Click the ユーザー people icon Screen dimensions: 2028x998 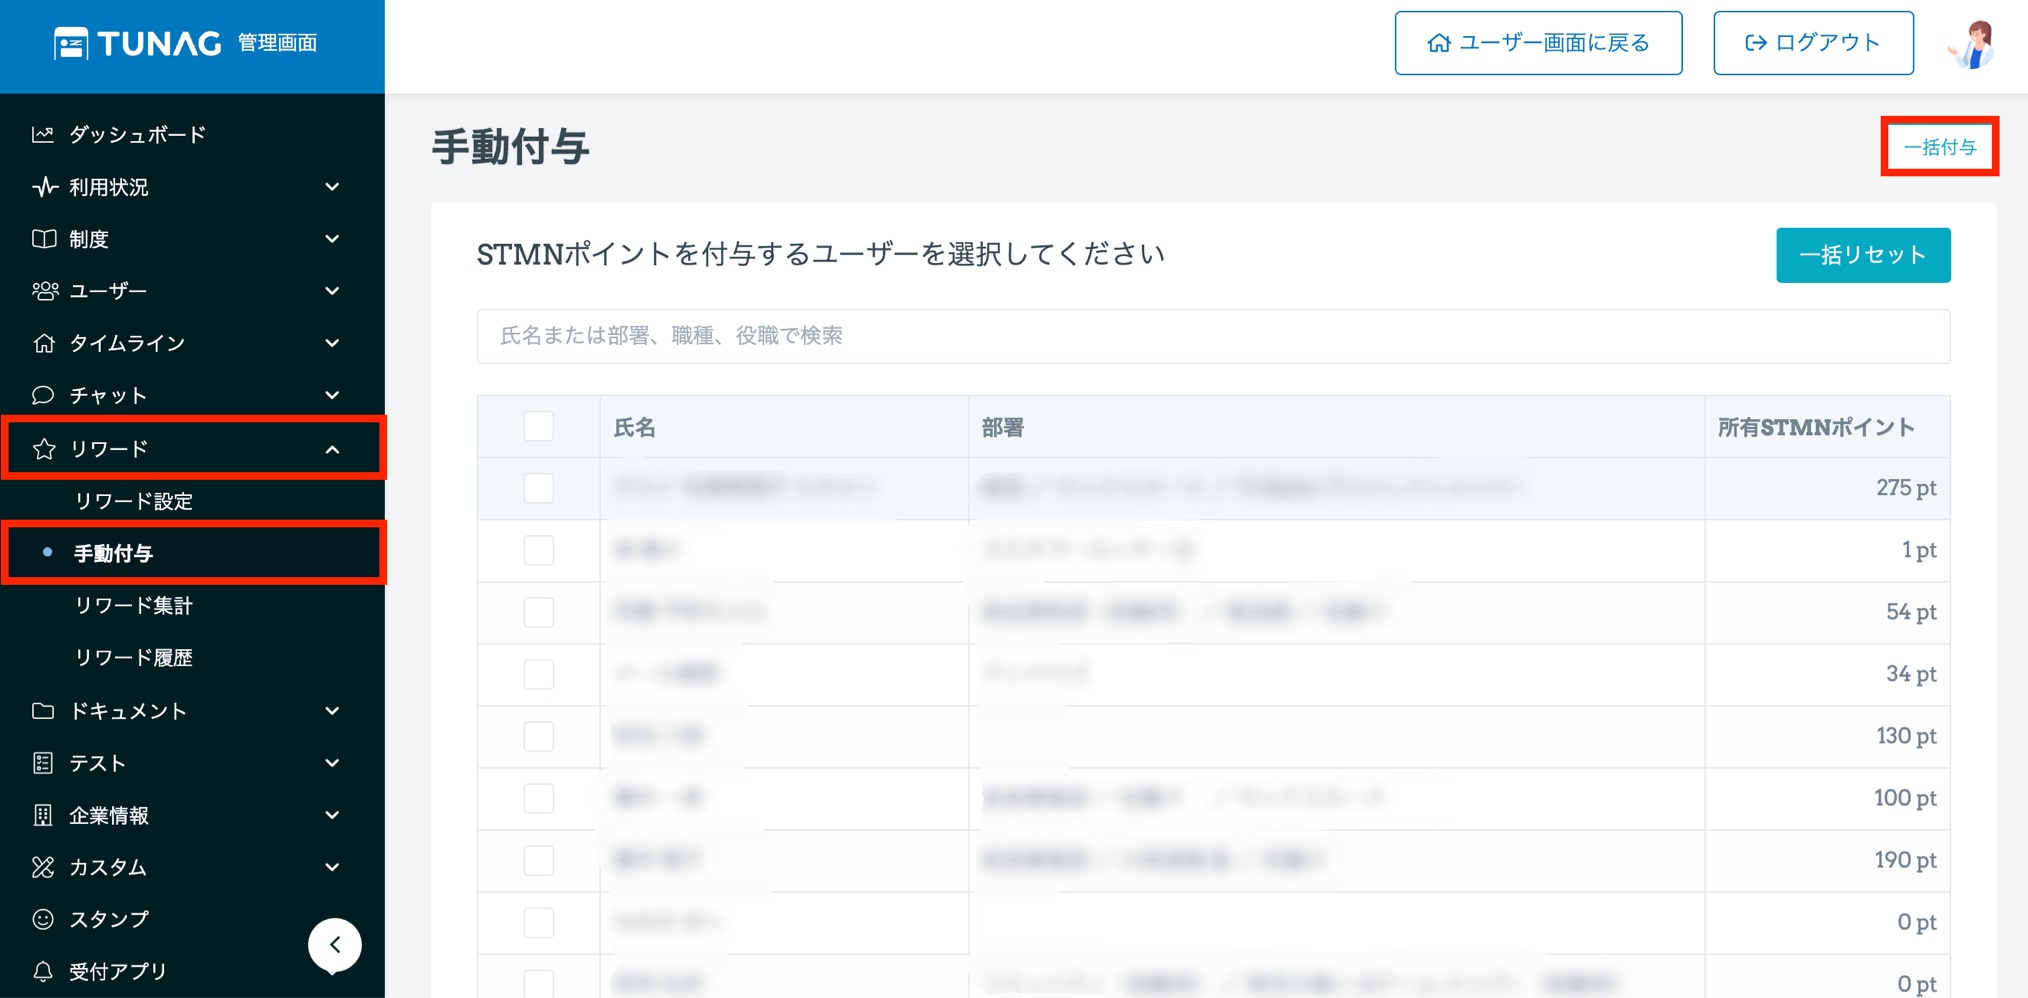(45, 291)
